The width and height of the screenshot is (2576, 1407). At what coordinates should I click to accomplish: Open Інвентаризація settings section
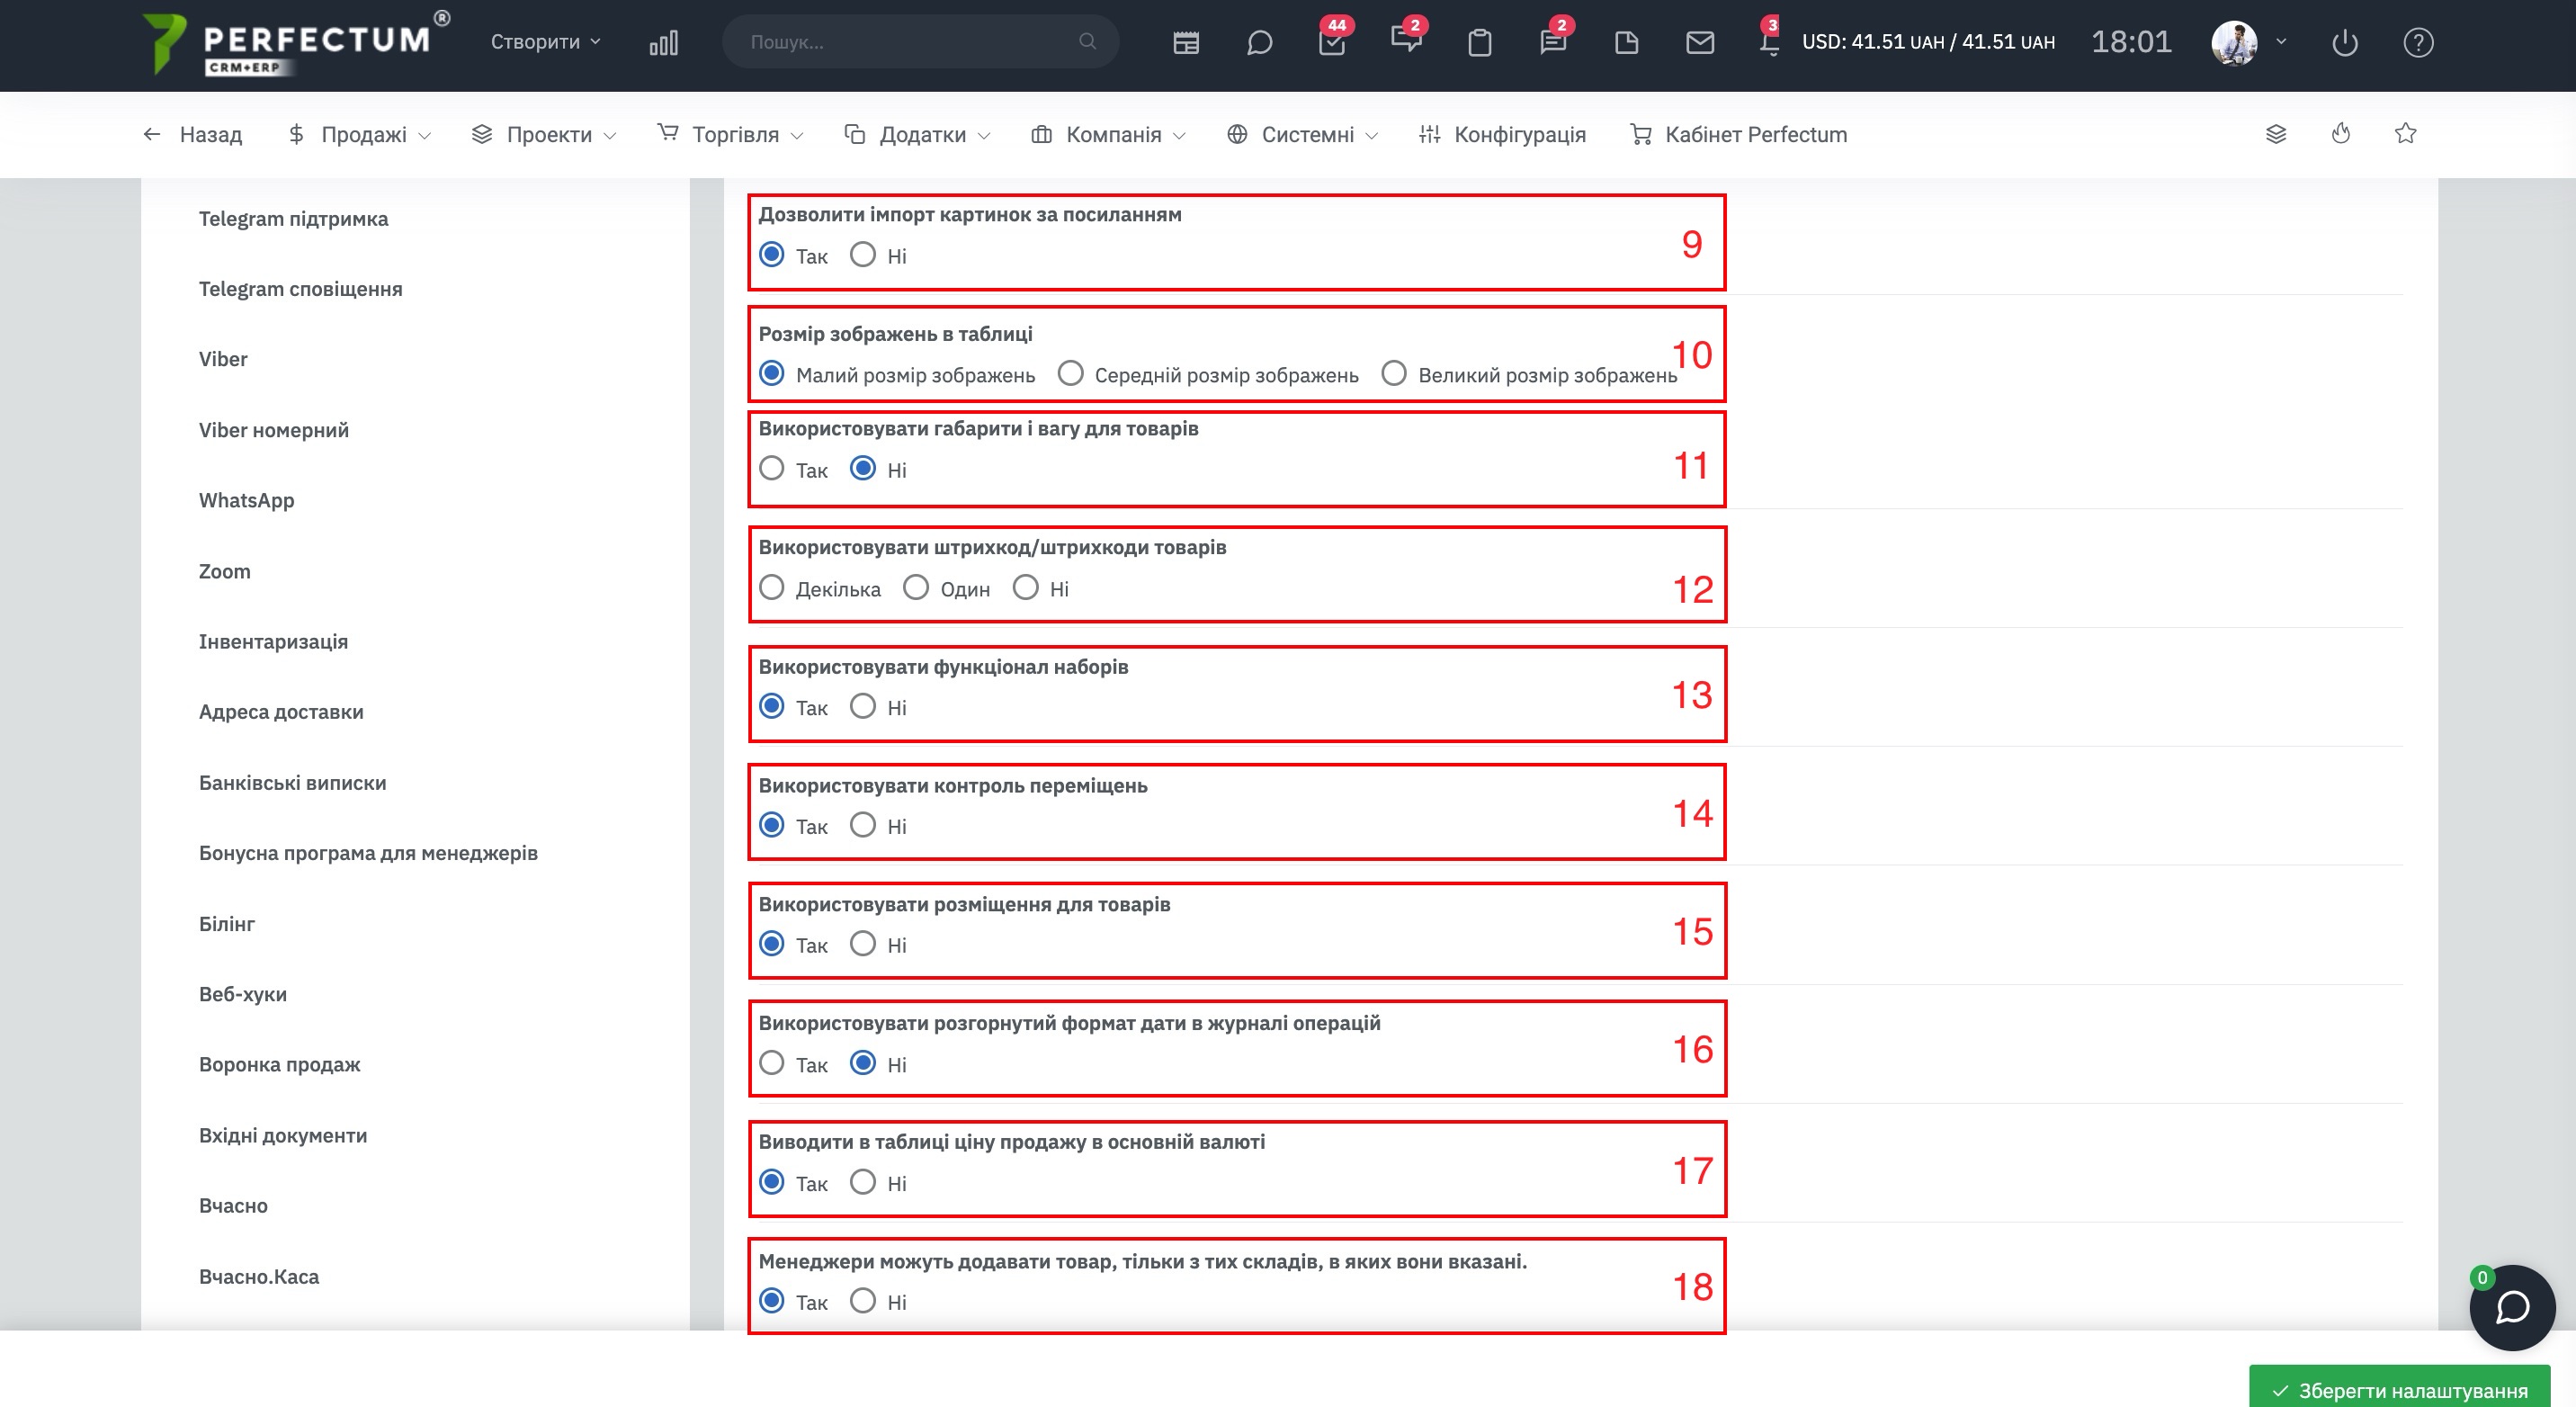273,641
